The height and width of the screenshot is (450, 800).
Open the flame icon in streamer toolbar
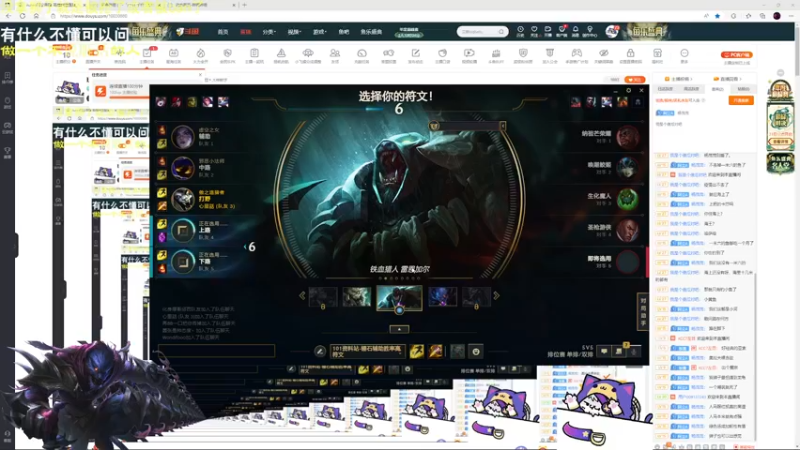pyautogui.click(x=201, y=55)
